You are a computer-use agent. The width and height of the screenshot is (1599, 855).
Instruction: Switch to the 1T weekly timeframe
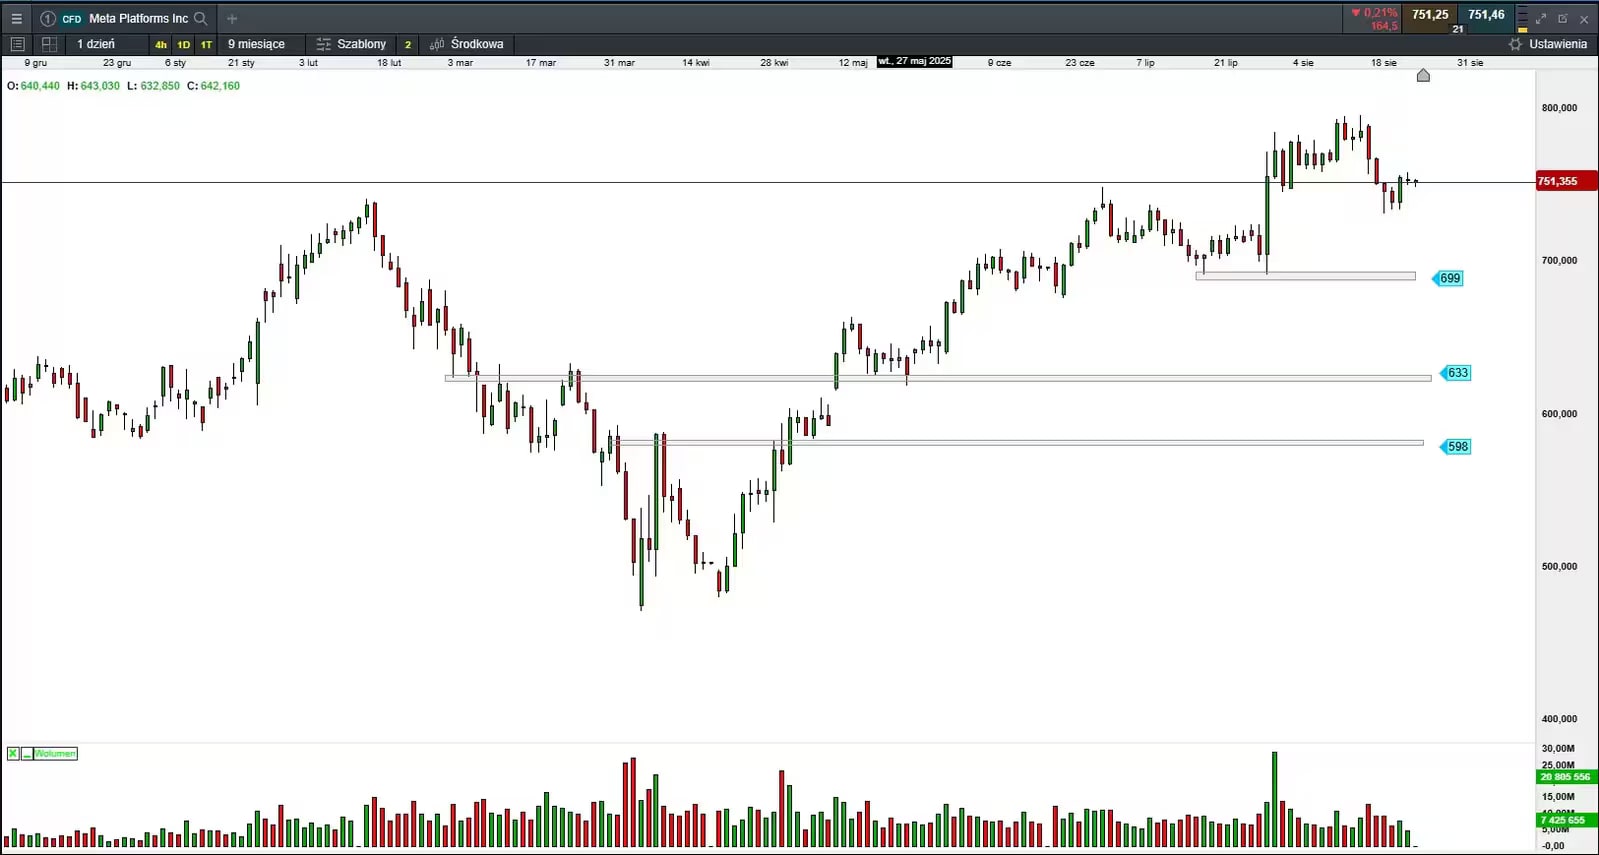(207, 45)
